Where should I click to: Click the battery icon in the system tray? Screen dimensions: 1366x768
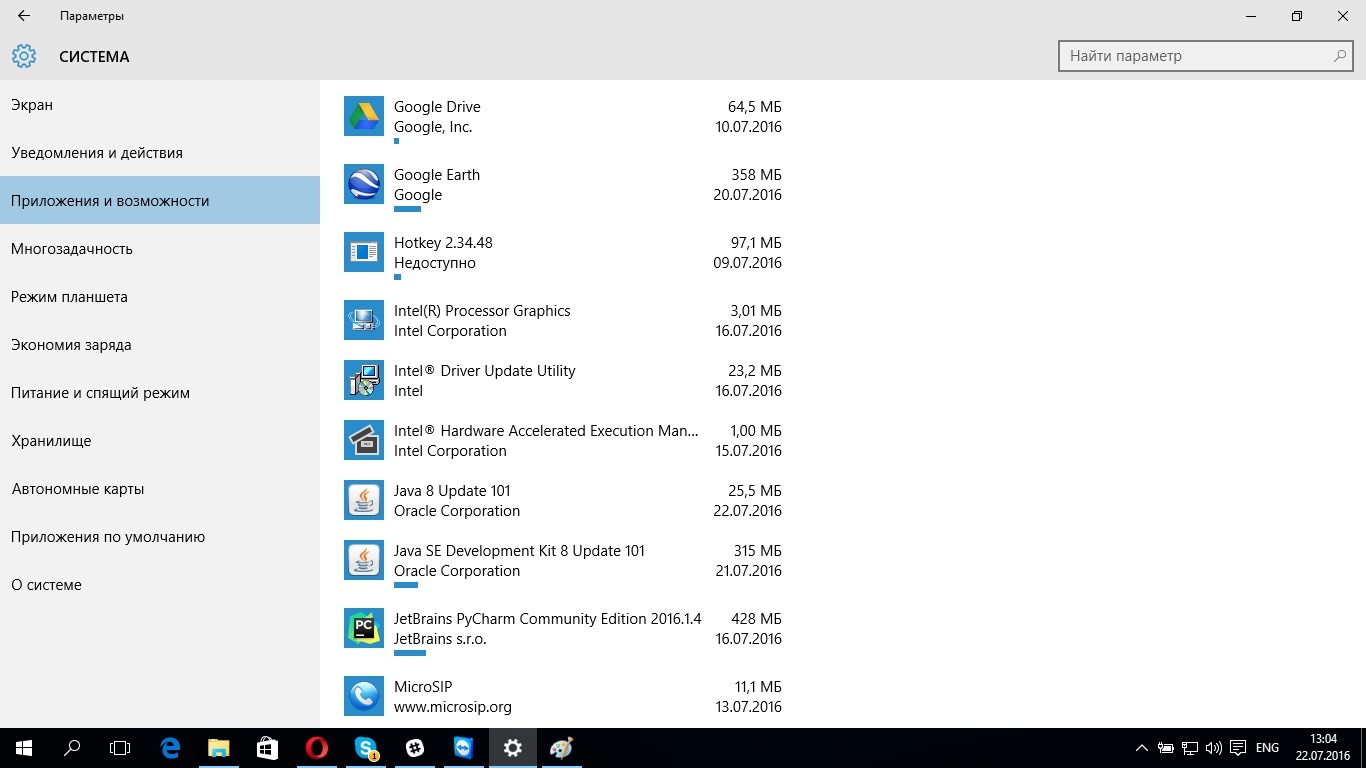pyautogui.click(x=1166, y=748)
